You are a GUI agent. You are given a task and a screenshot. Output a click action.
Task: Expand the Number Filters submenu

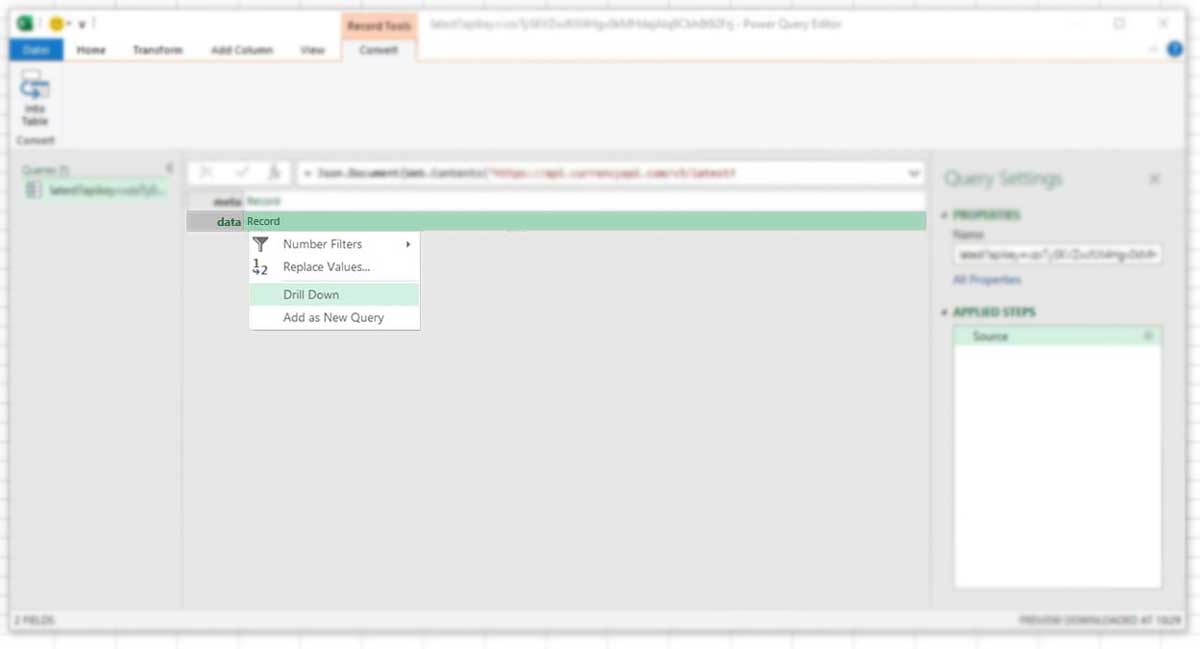(407, 243)
